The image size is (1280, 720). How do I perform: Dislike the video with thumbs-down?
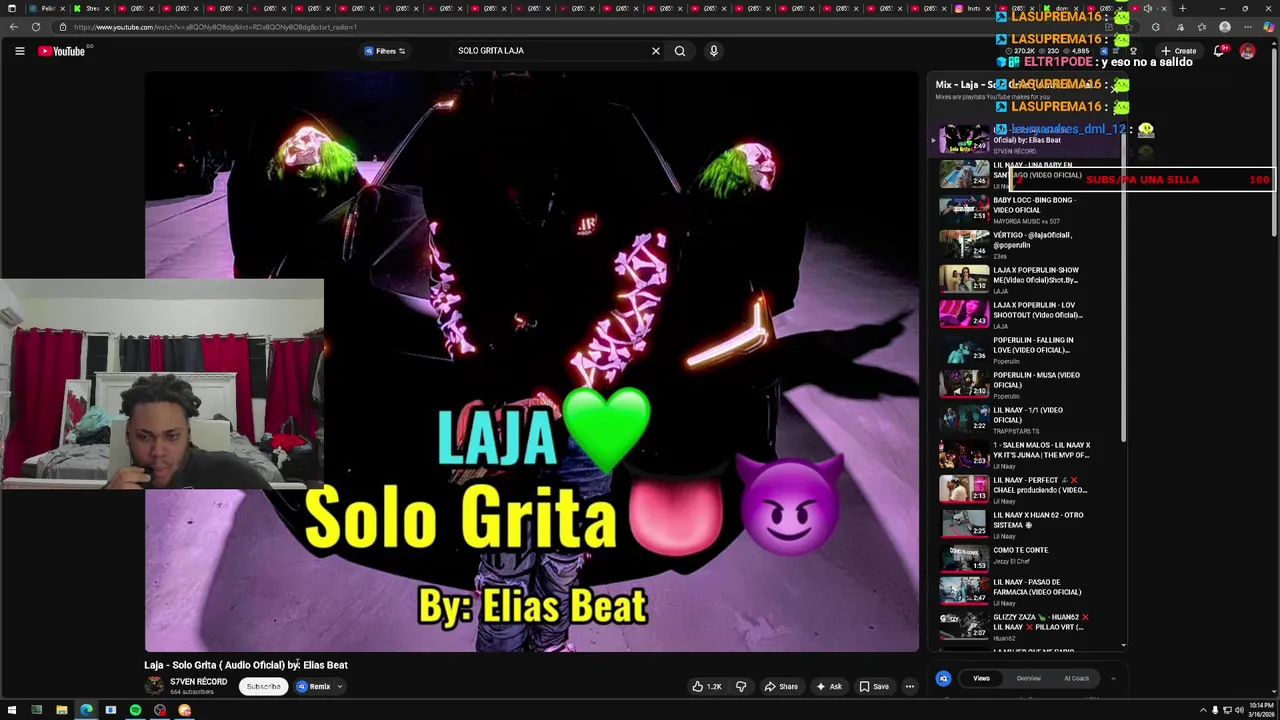click(x=741, y=687)
